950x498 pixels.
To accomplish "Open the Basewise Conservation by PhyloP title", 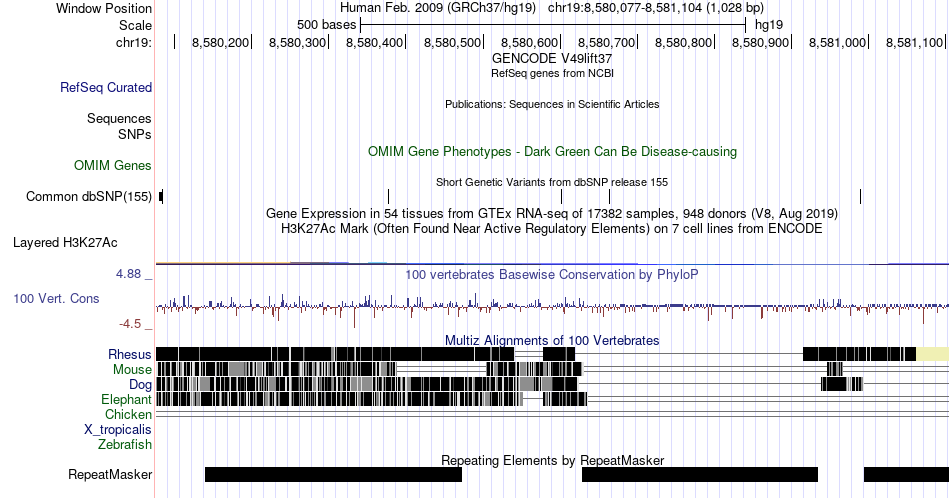I will click(552, 275).
